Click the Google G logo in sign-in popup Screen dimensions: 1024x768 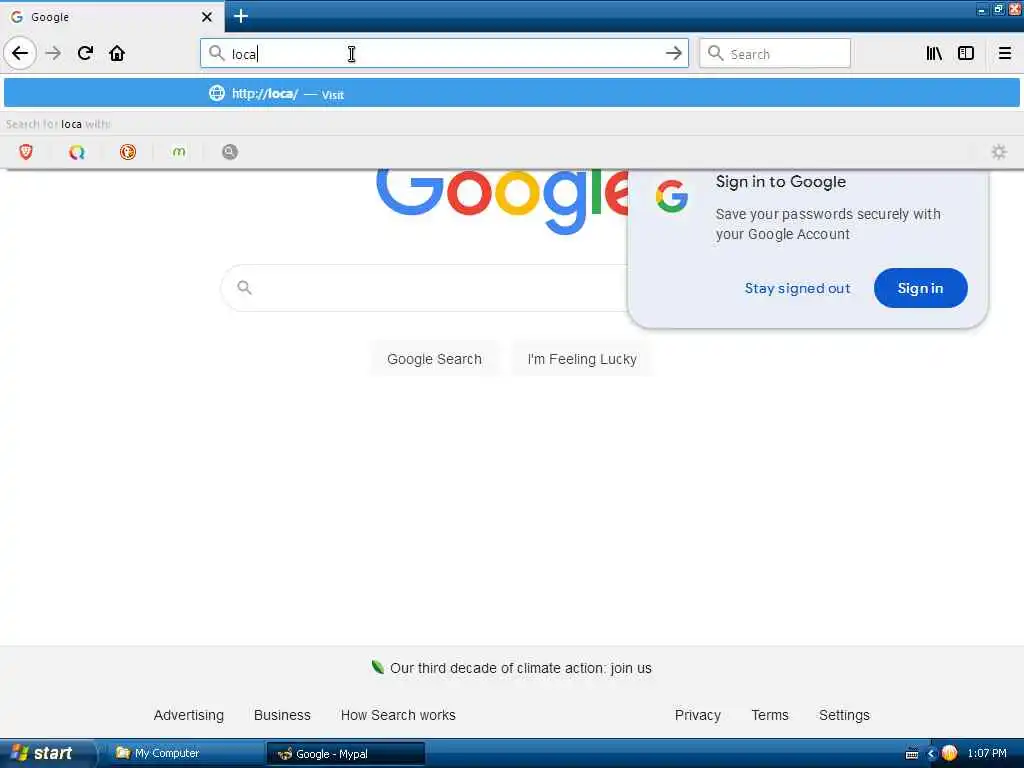coord(671,197)
